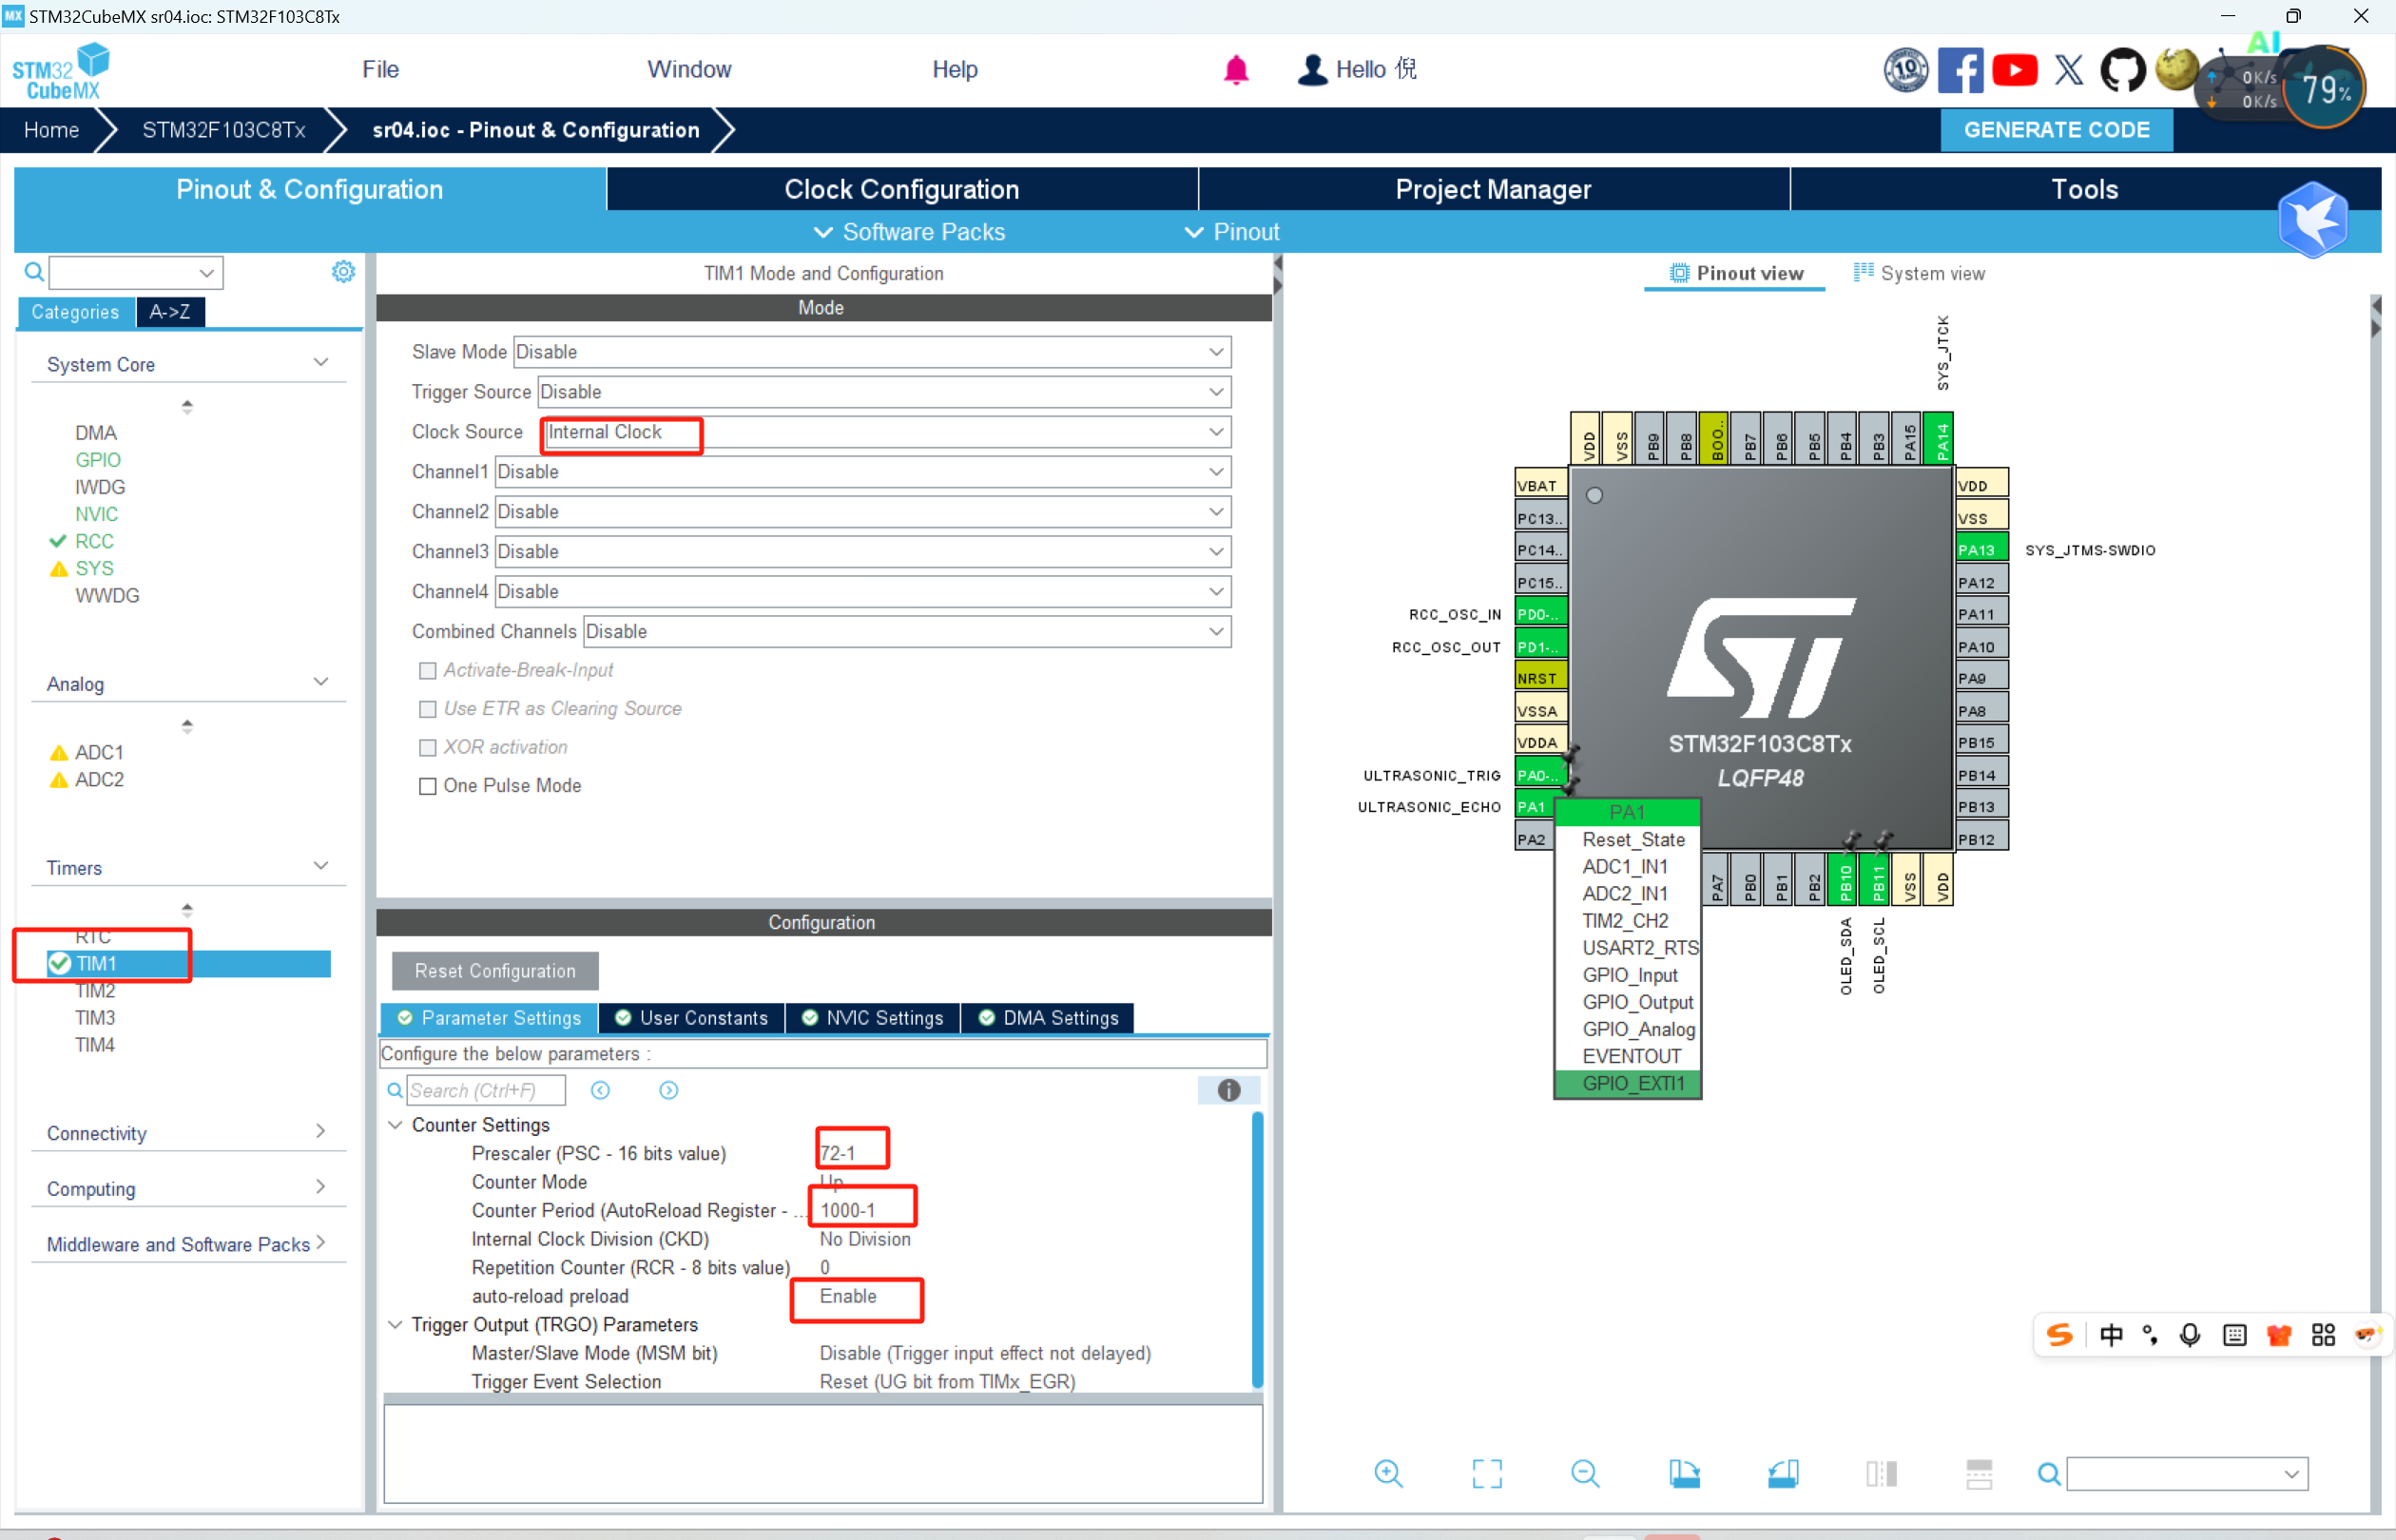Screen dimensions: 2396x1540
Task: Open the Pinout menu
Action: pos(1231,232)
